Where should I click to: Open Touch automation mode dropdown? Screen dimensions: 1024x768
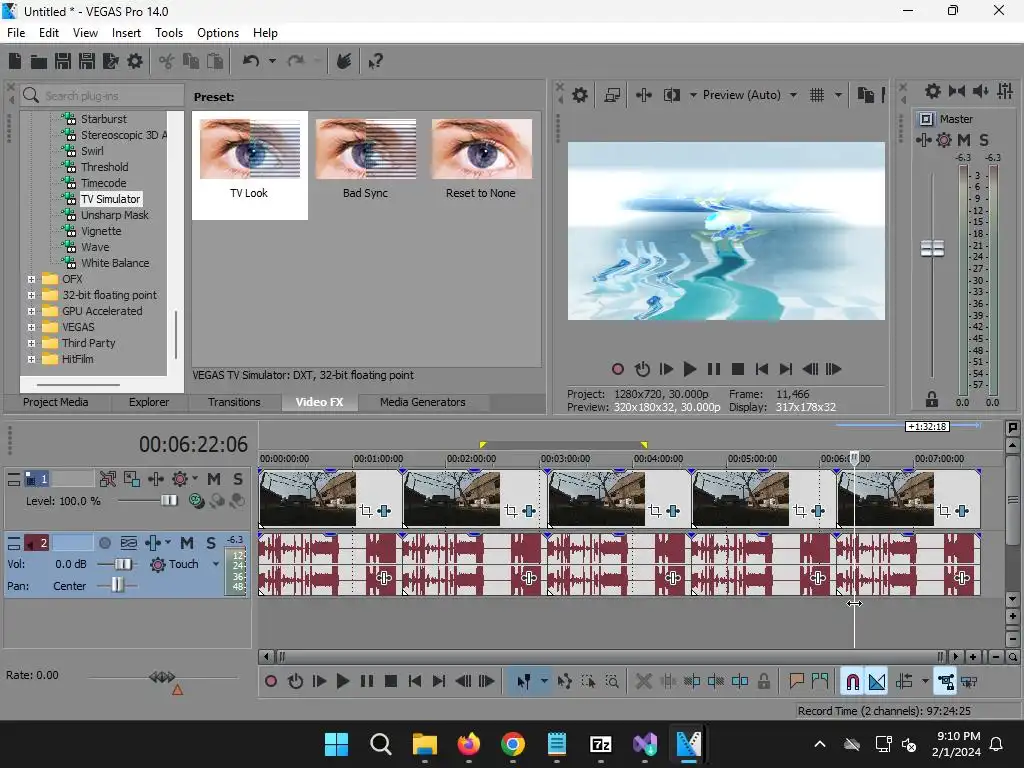[216, 564]
